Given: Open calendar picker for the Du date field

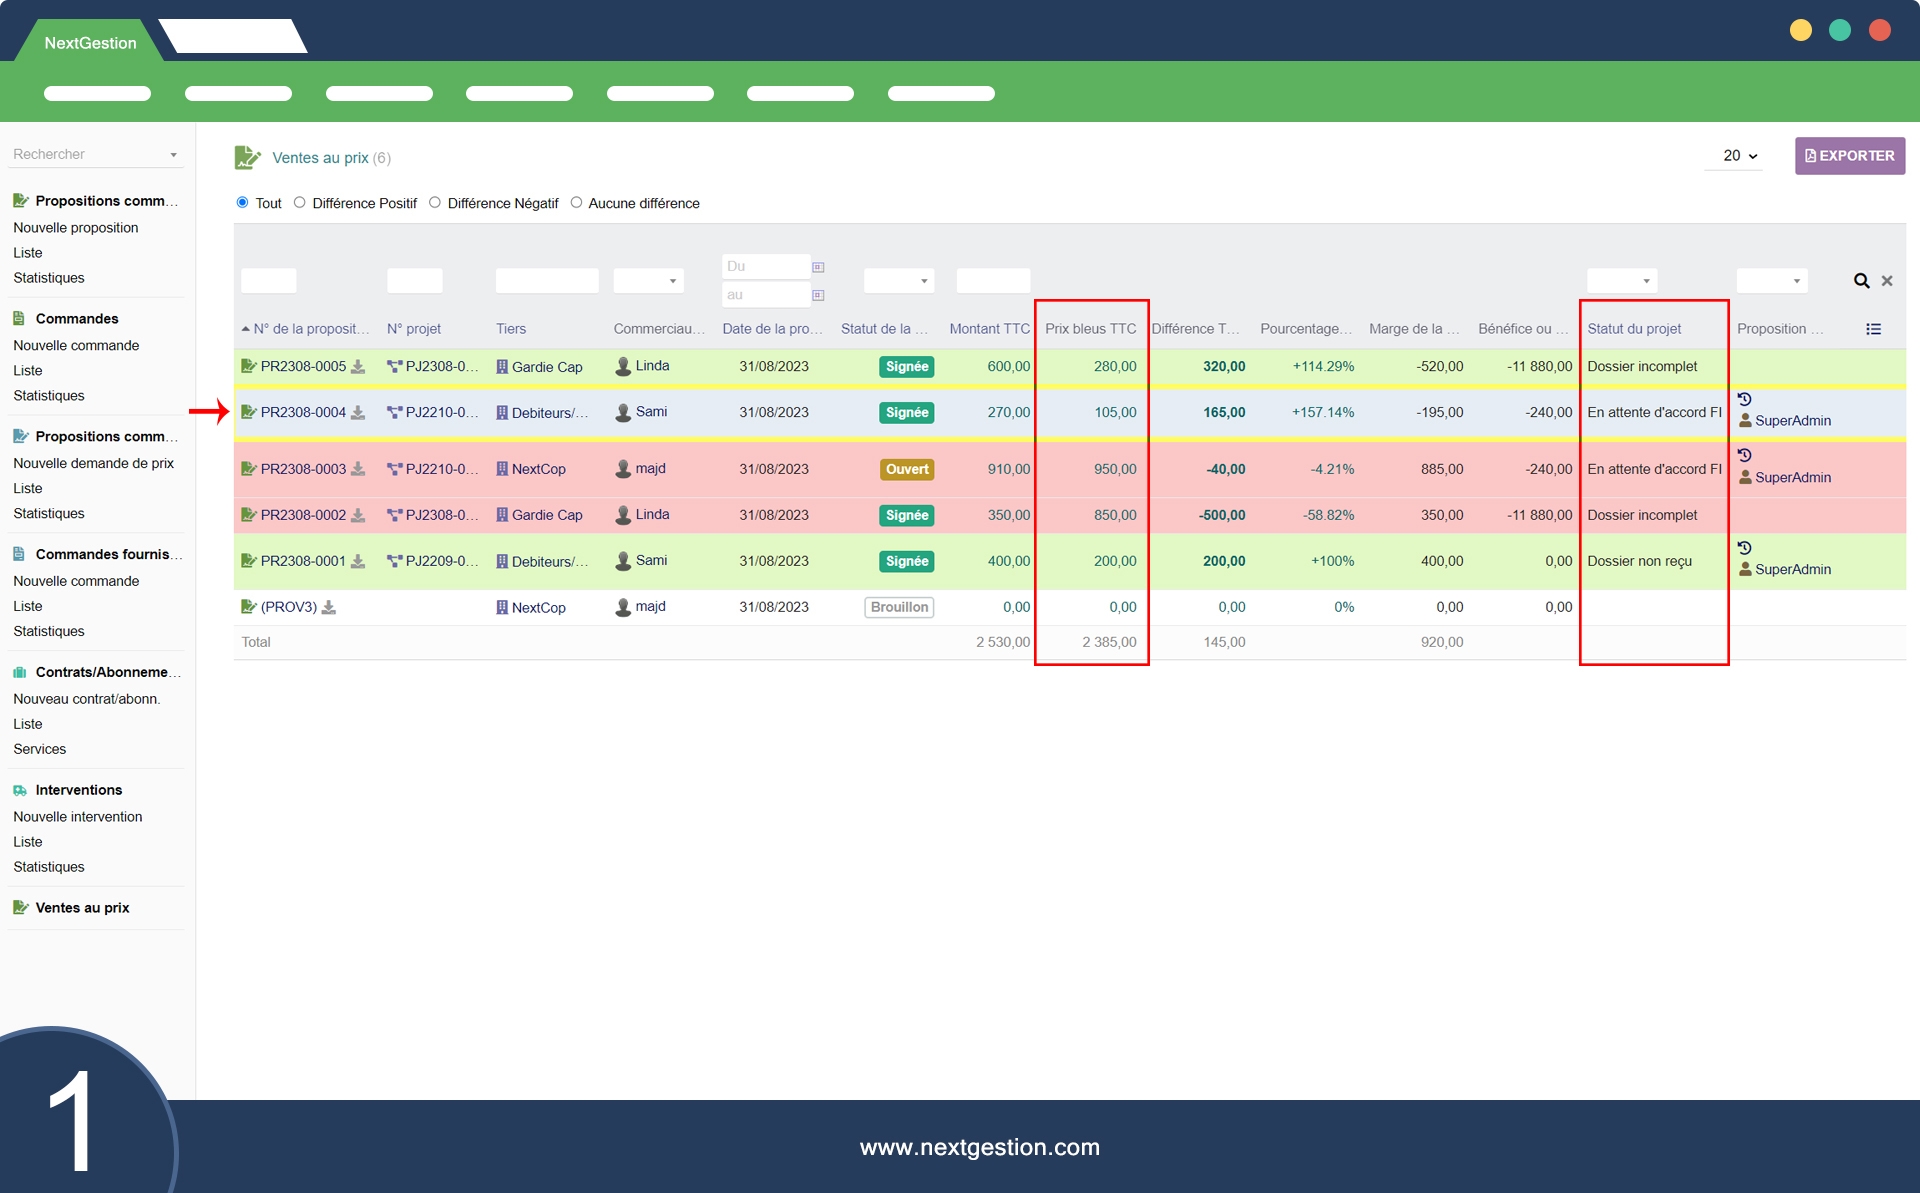Looking at the screenshot, I should (818, 267).
